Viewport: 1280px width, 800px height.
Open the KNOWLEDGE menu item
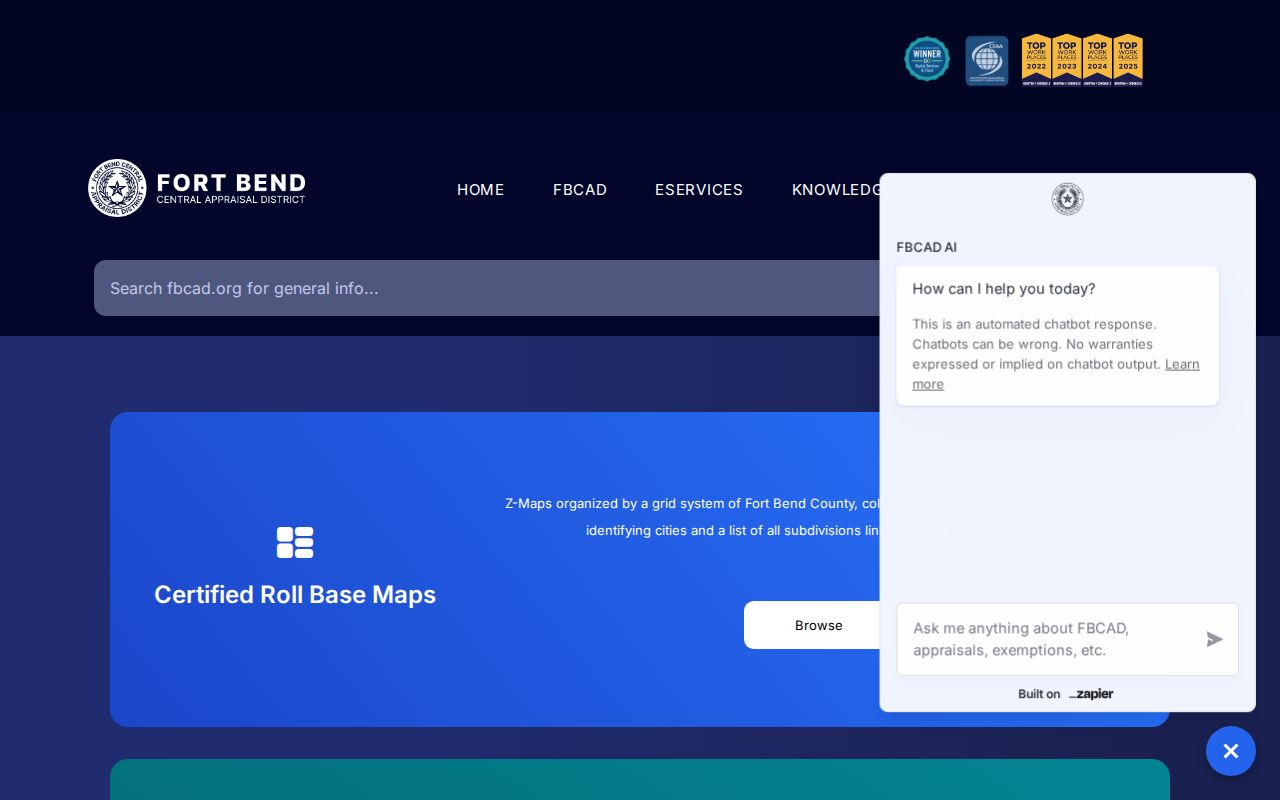point(835,190)
